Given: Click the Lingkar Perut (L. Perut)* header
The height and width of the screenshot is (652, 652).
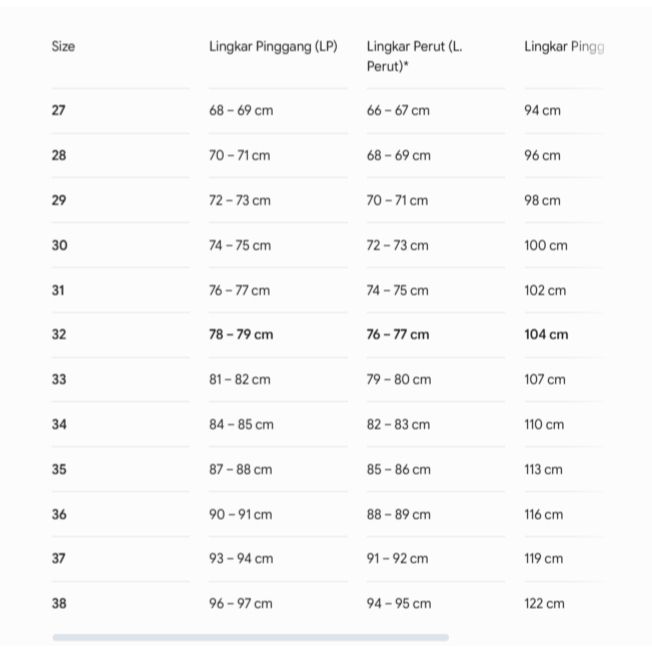Looking at the screenshot, I should point(415,56).
